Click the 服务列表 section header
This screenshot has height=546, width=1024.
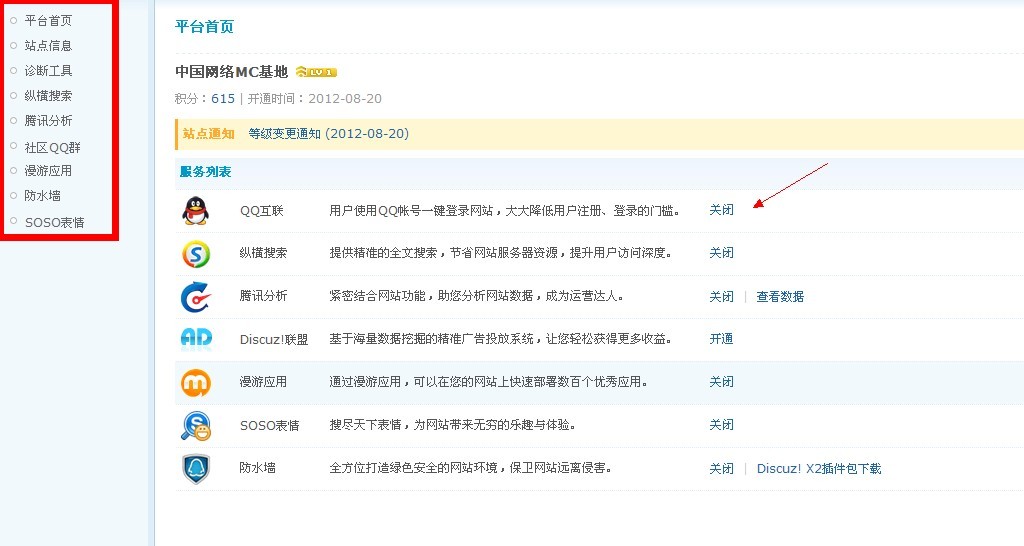coord(205,172)
